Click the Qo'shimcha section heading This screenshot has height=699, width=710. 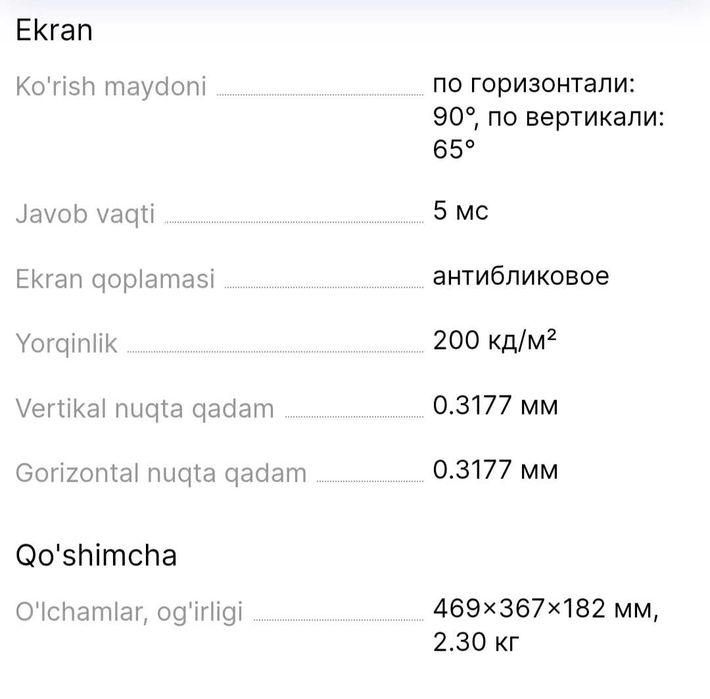pos(96,555)
